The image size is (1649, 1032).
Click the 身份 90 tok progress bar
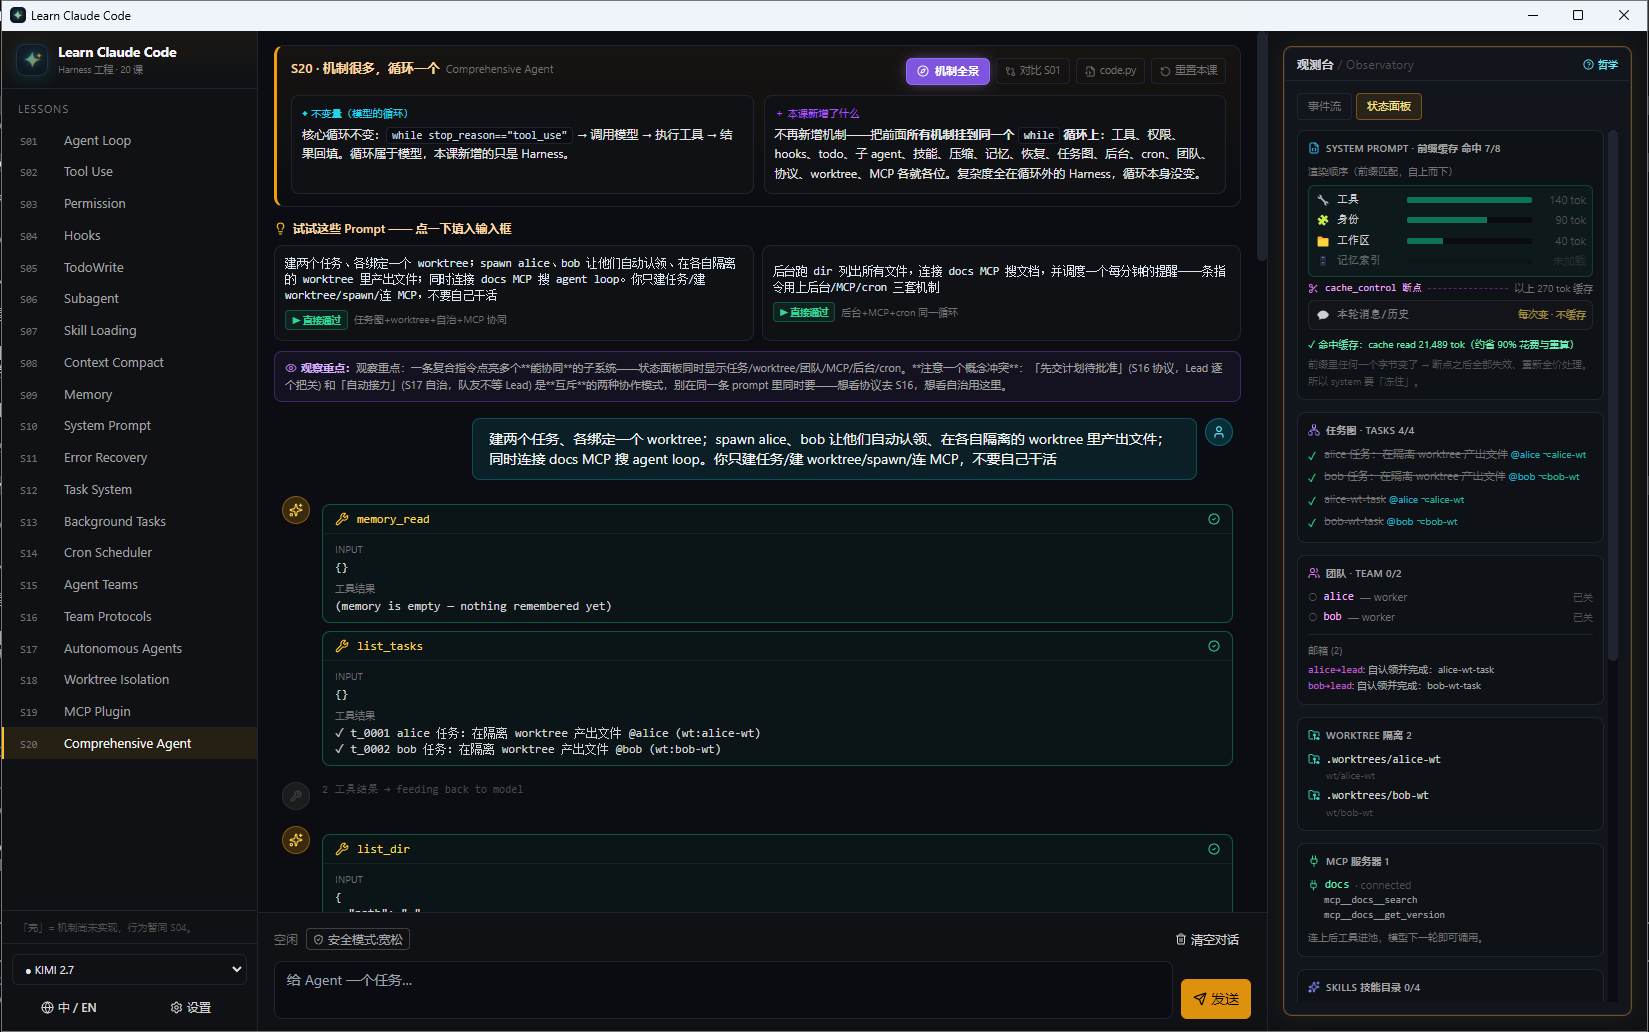pyautogui.click(x=1469, y=220)
